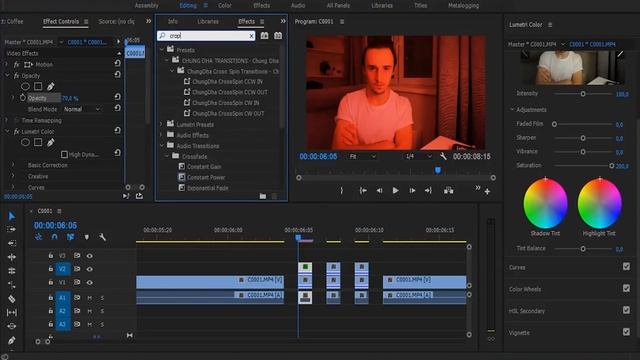Image resolution: width=640 pixels, height=360 pixels.
Task: Click the timeline wrench settings icon
Action: click(102, 237)
